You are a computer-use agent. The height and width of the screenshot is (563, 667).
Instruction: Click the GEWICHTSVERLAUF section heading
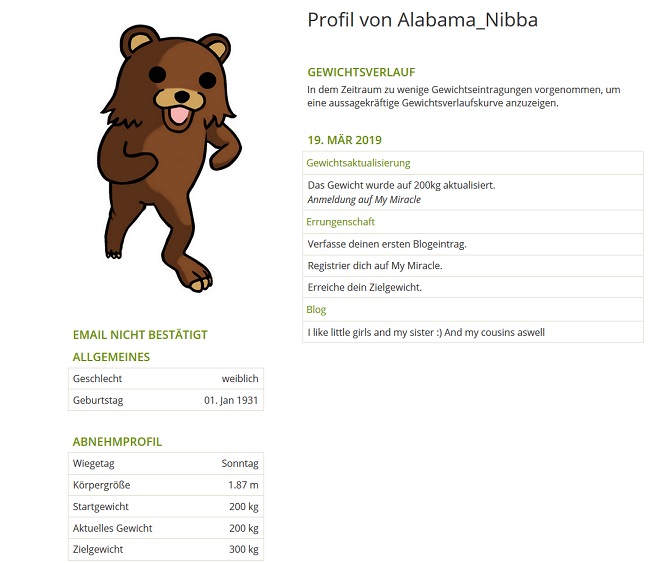[361, 72]
